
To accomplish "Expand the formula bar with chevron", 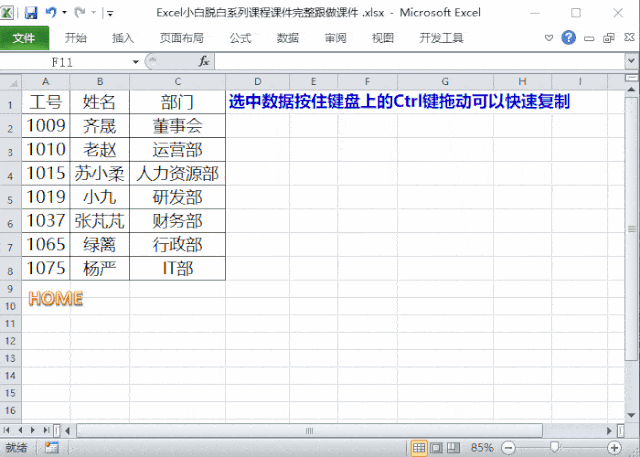I will pos(631,61).
